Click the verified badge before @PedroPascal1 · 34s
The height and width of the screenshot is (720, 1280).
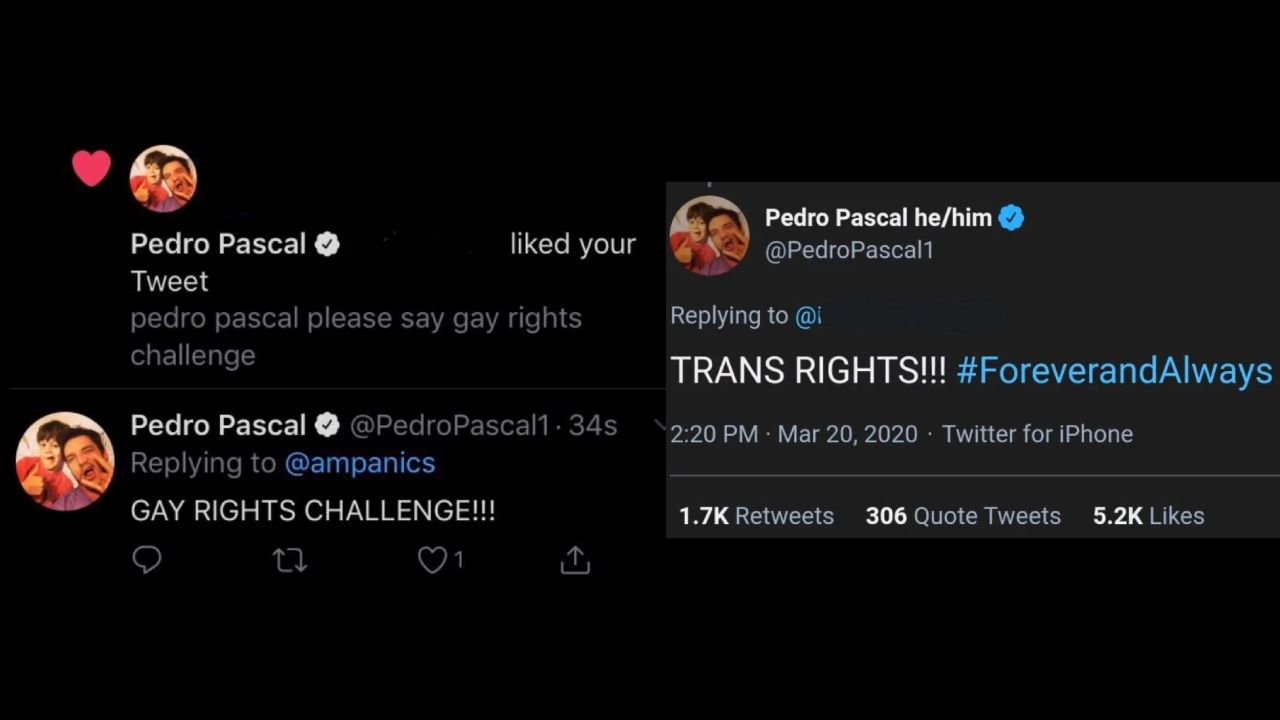point(328,425)
